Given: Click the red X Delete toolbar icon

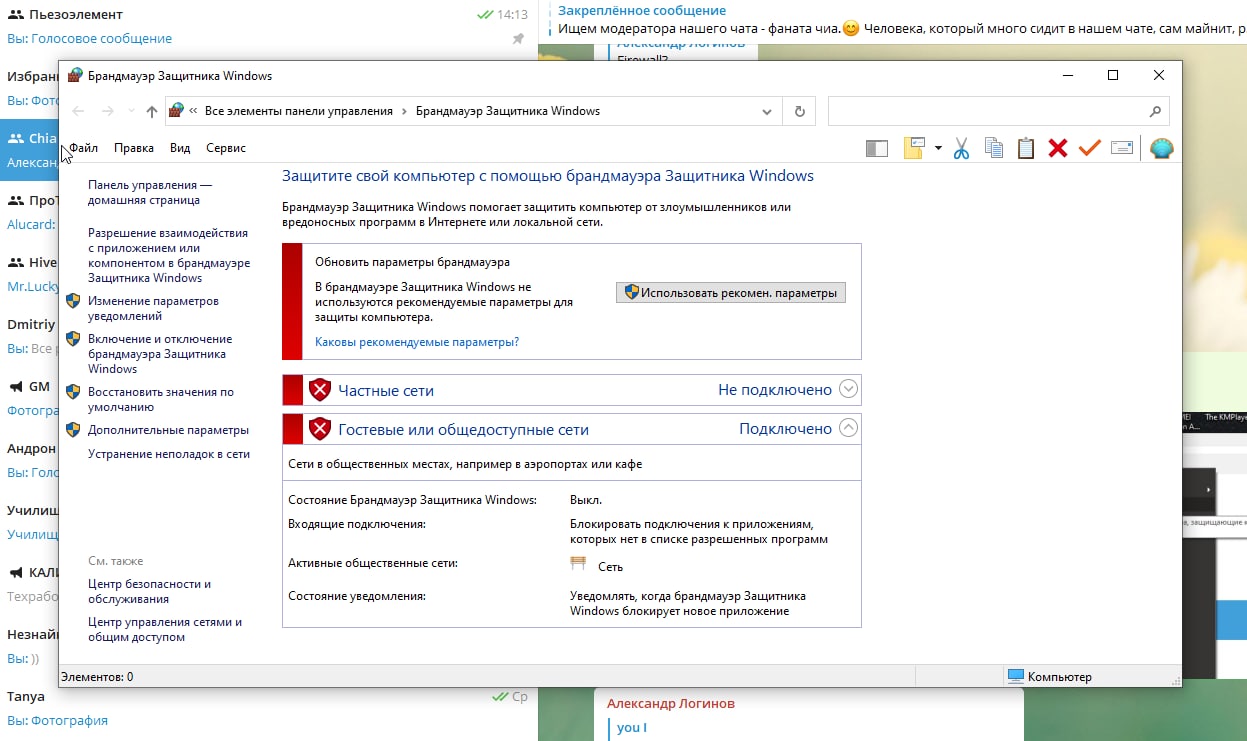Looking at the screenshot, I should coord(1058,148).
